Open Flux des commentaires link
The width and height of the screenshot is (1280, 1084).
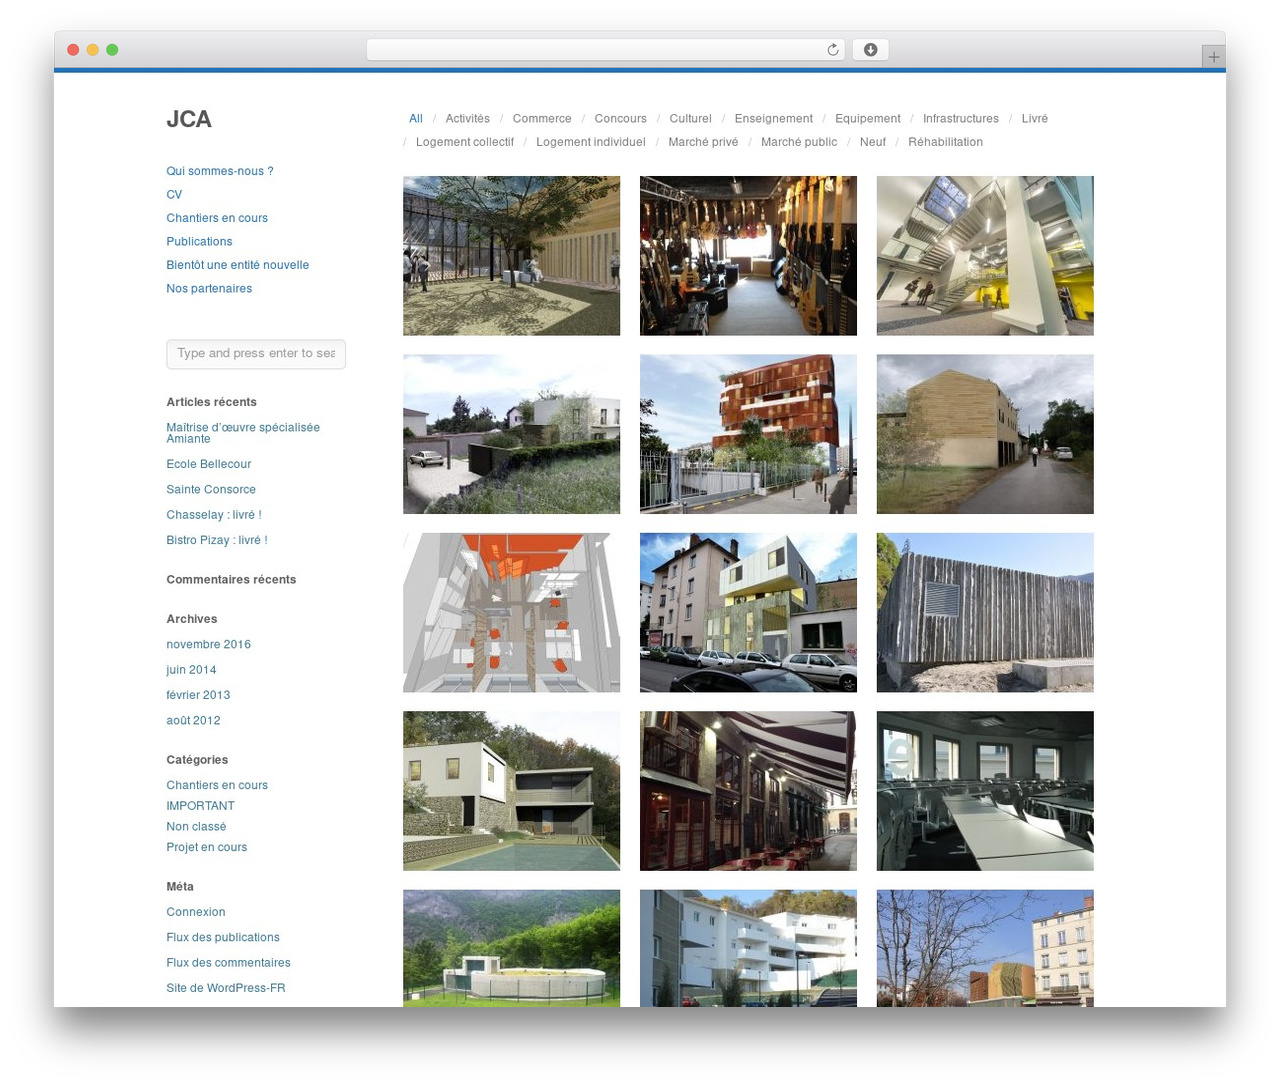(x=228, y=963)
